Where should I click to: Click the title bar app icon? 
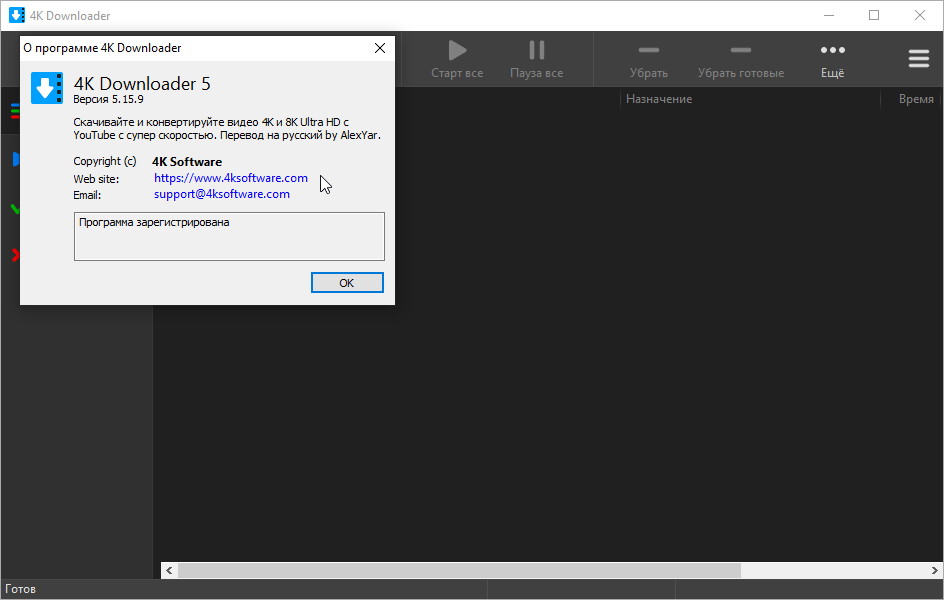pyautogui.click(x=17, y=15)
